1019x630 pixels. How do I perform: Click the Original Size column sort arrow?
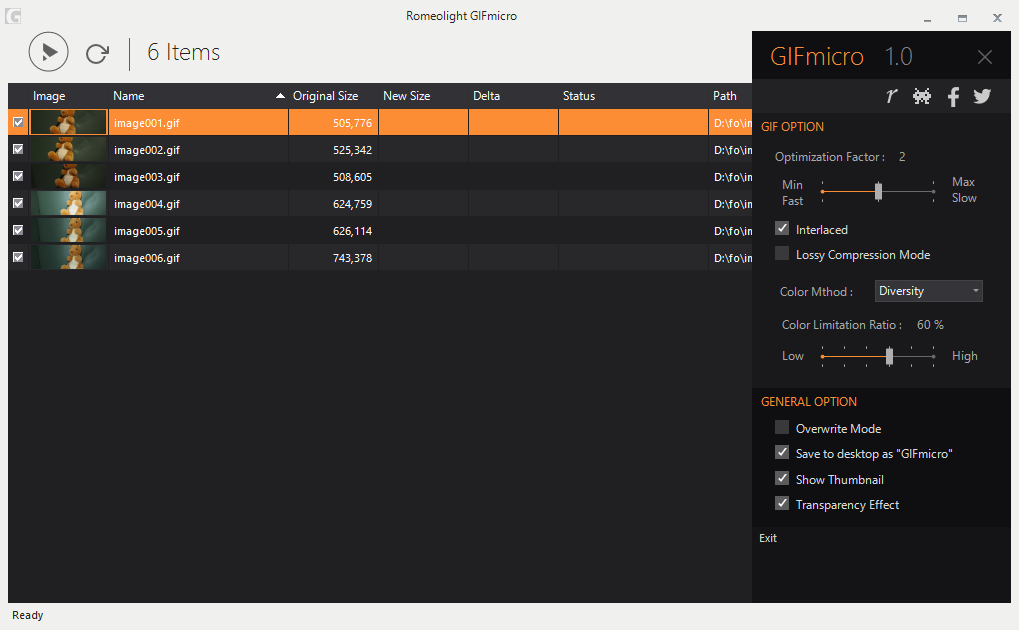pyautogui.click(x=281, y=95)
